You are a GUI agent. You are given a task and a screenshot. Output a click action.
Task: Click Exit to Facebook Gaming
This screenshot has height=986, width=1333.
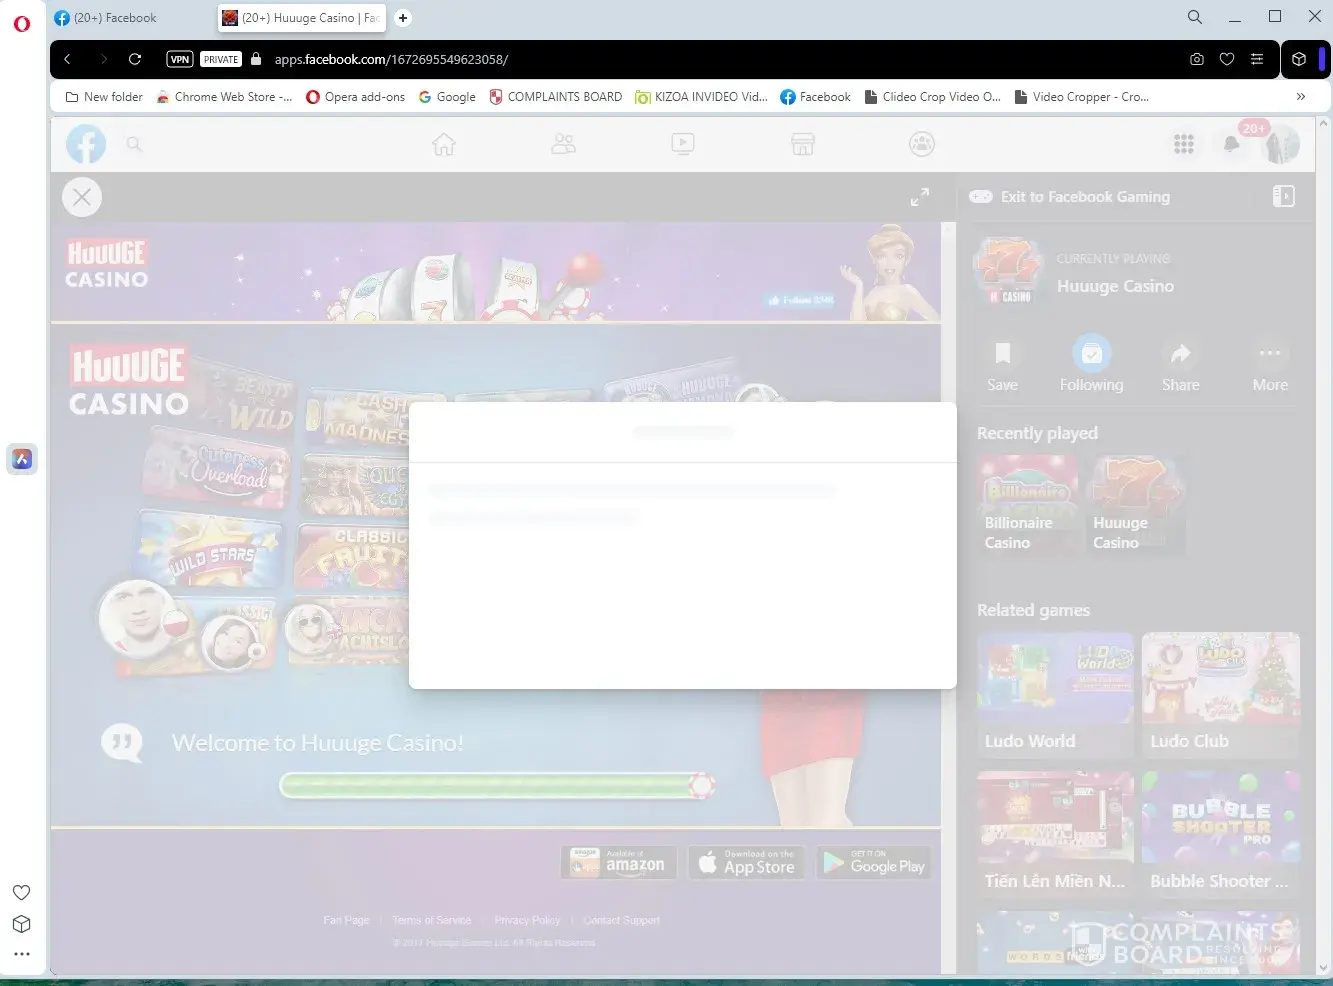[1084, 197]
